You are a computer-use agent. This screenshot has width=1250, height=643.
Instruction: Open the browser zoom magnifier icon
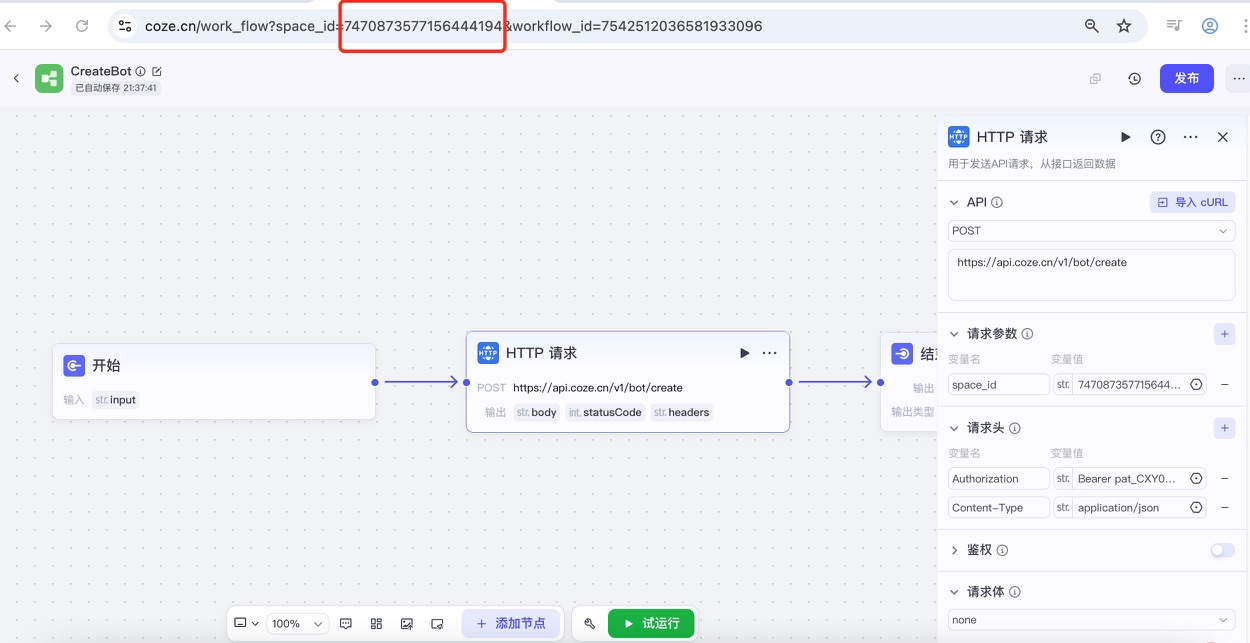click(1092, 26)
